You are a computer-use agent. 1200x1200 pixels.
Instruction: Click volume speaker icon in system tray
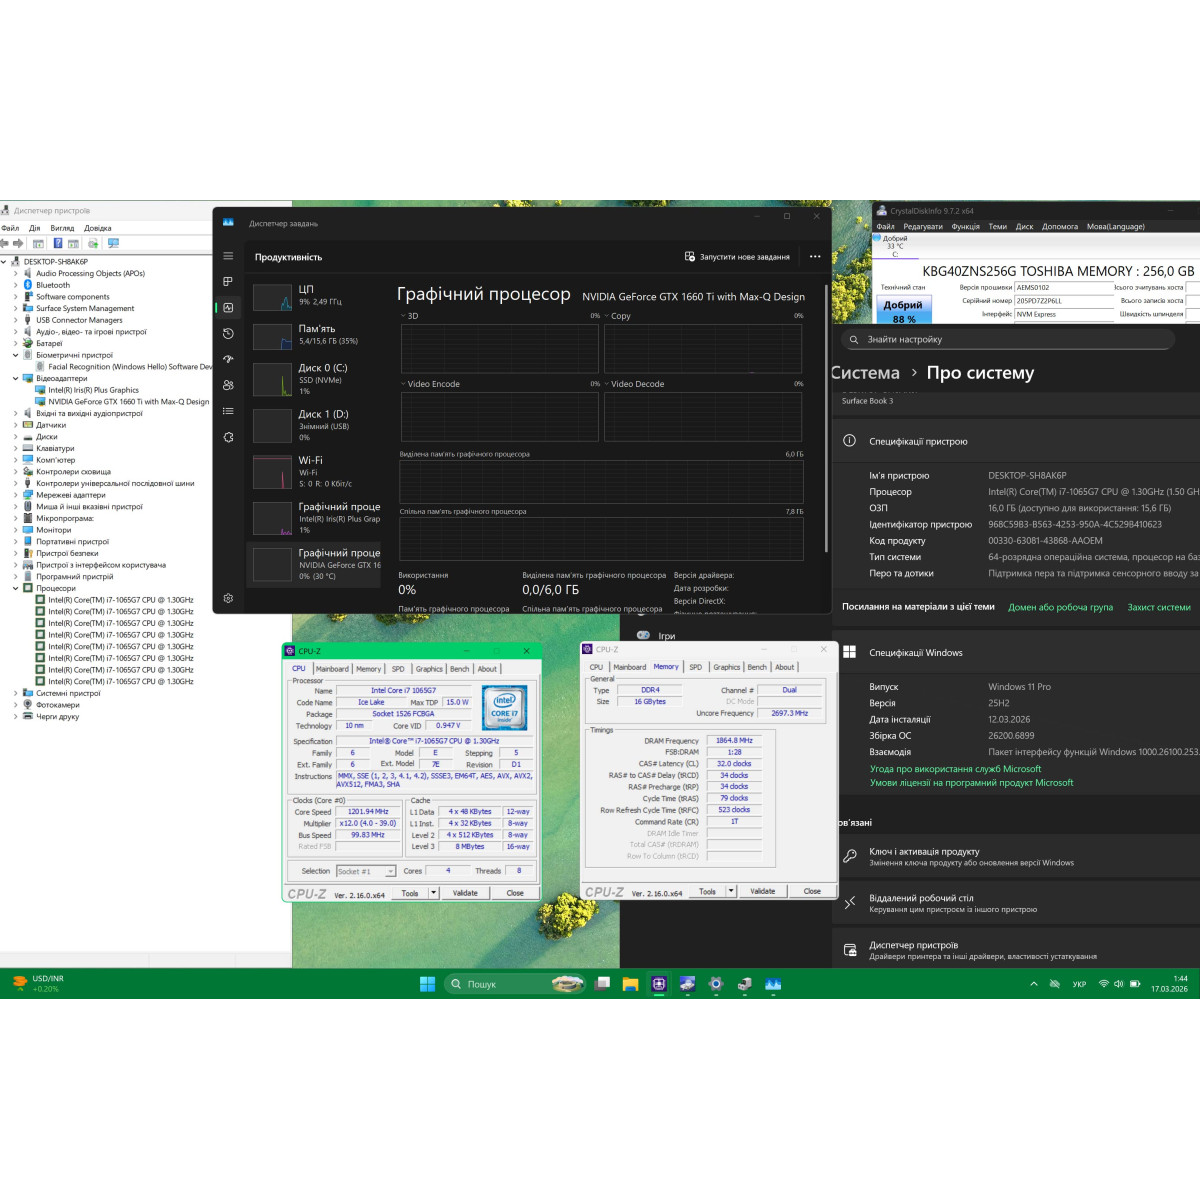[1119, 984]
